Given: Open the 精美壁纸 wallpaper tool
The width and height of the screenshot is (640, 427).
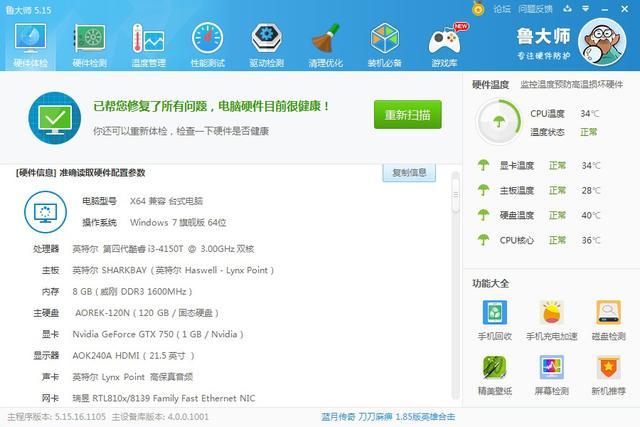Looking at the screenshot, I should tap(494, 374).
